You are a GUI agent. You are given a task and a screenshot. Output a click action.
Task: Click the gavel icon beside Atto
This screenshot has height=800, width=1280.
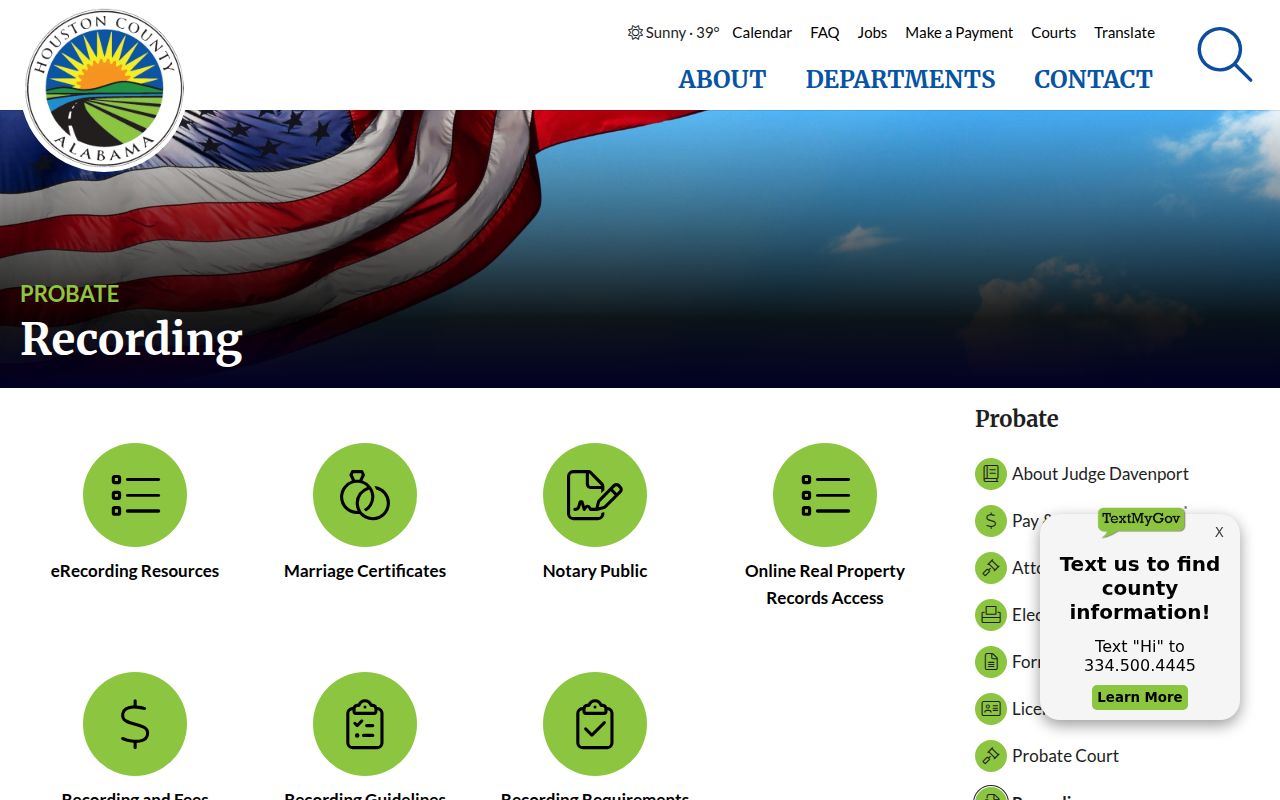(x=991, y=568)
